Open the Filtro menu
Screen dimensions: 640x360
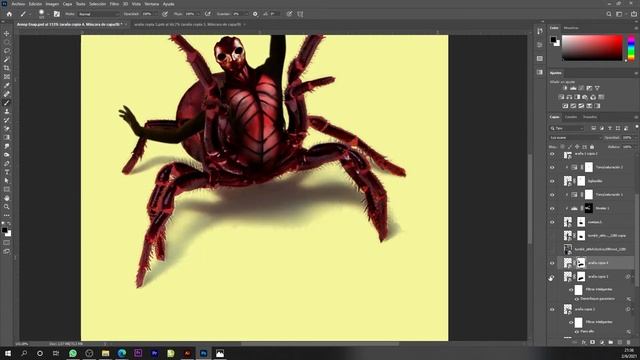tap(114, 4)
